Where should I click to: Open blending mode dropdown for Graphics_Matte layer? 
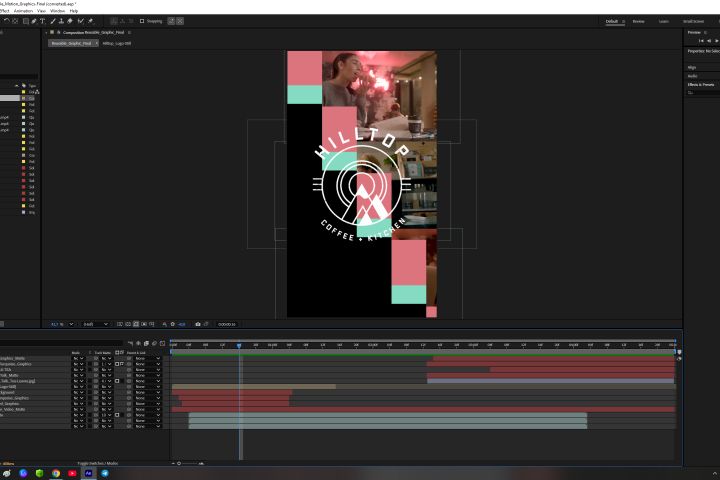pyautogui.click(x=79, y=358)
